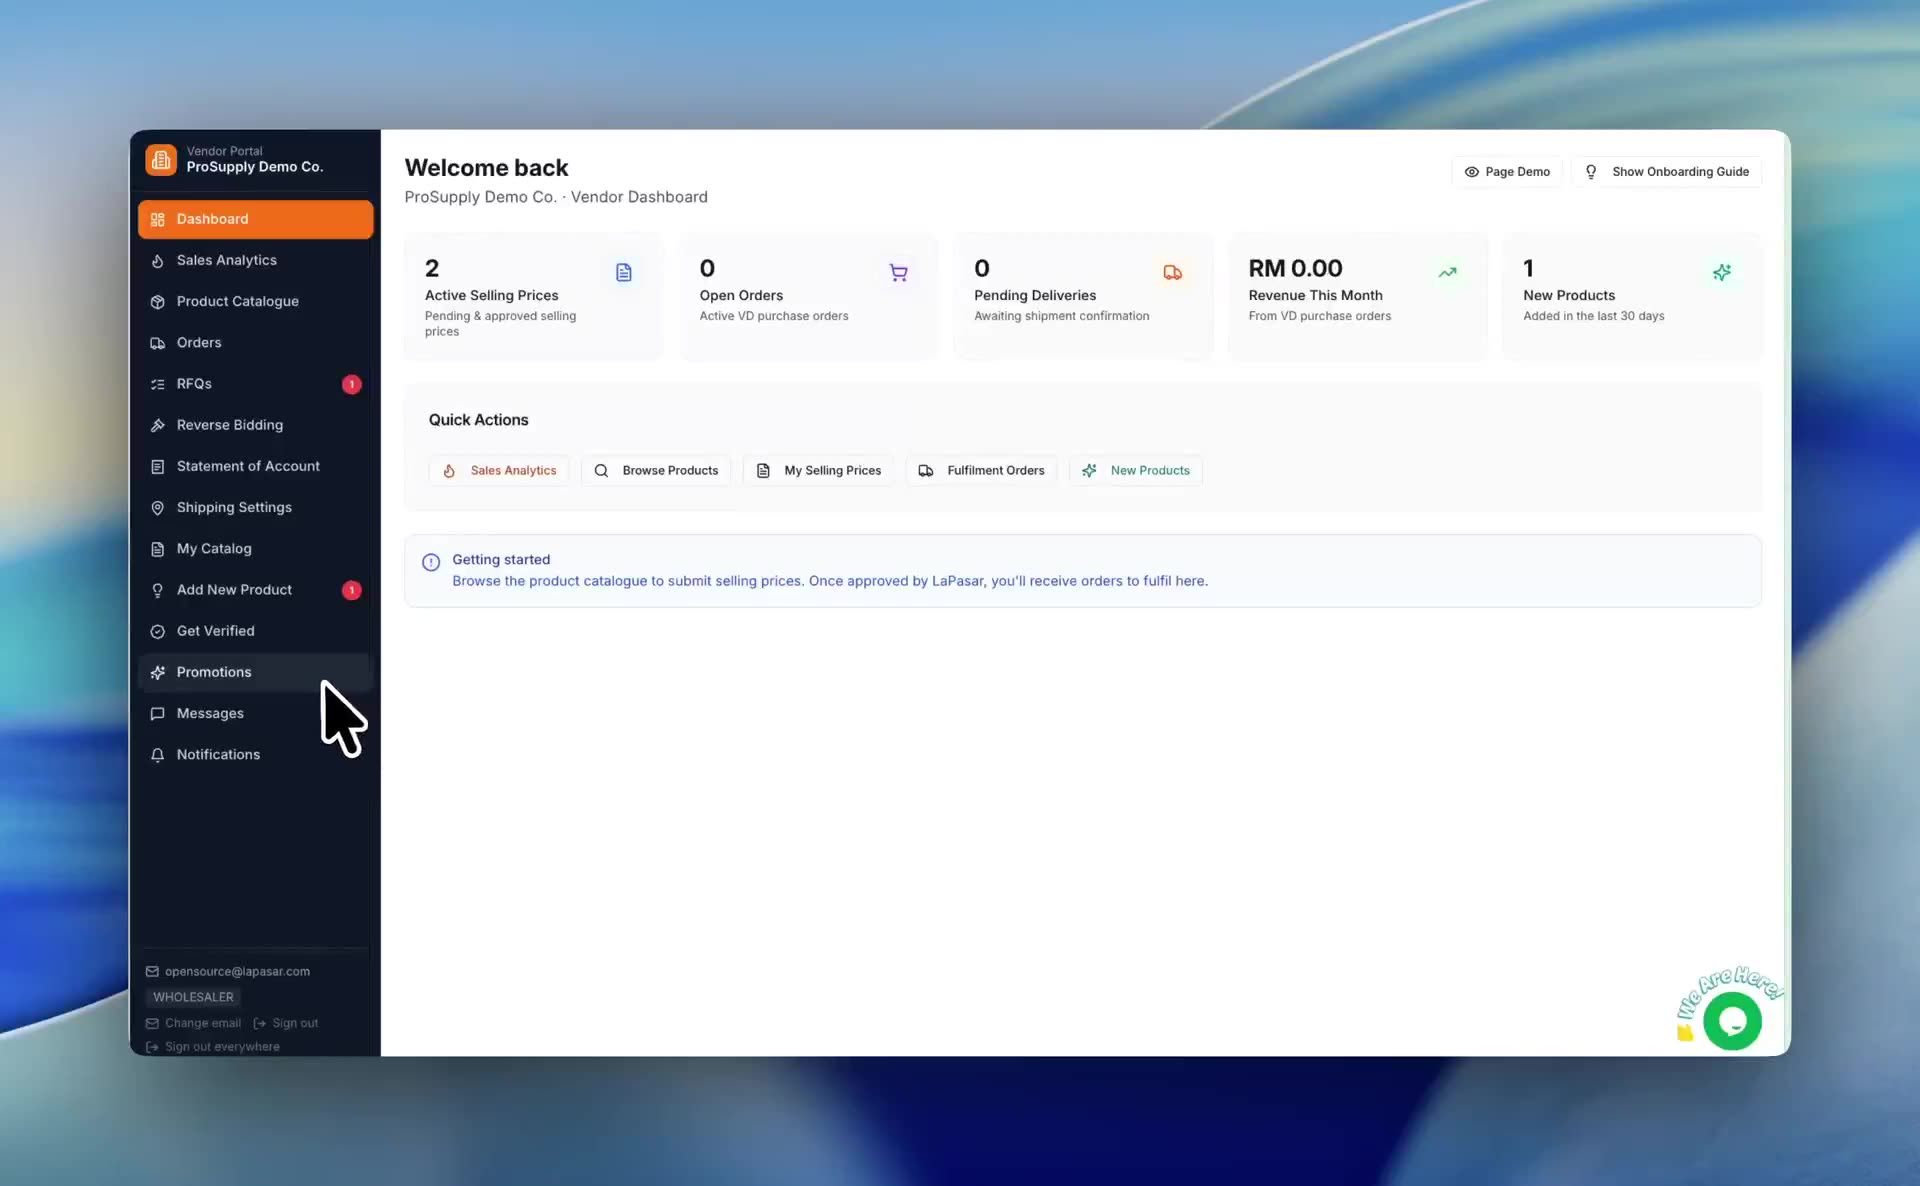Viewport: 1920px width, 1186px height.
Task: Click the Page Demo button
Action: click(1506, 172)
